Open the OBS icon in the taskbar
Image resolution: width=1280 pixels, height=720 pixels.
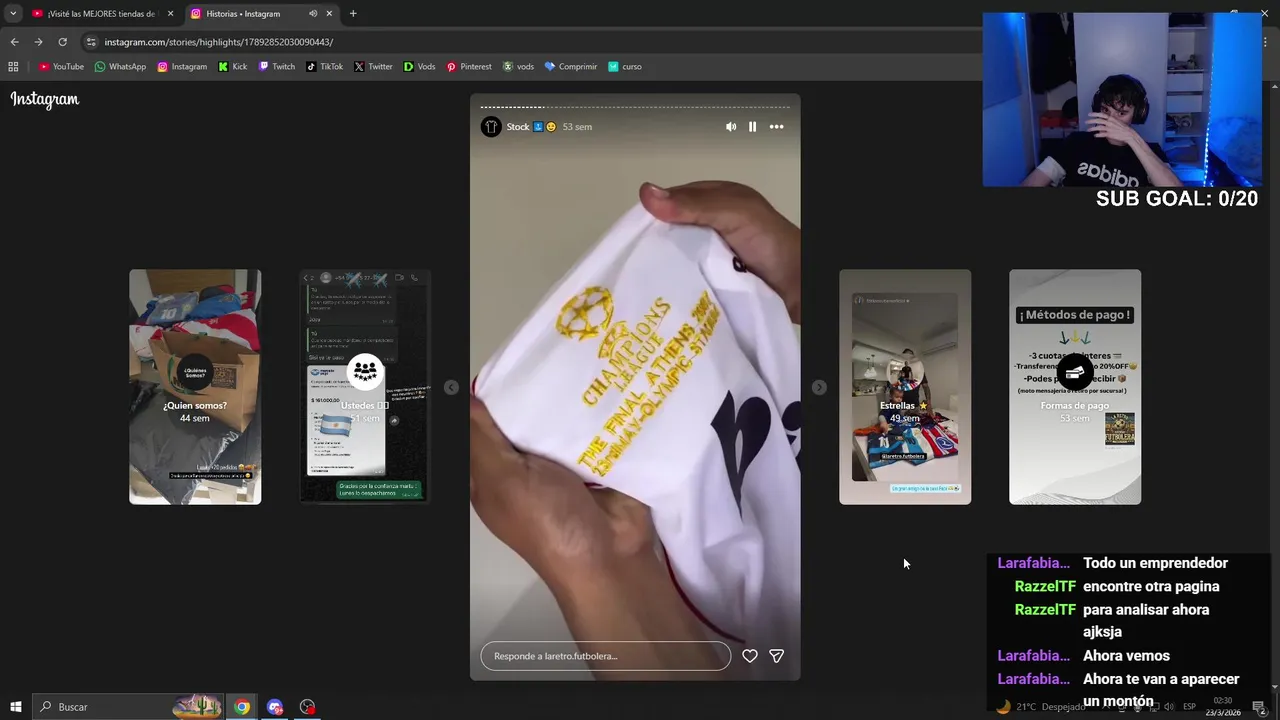[307, 707]
